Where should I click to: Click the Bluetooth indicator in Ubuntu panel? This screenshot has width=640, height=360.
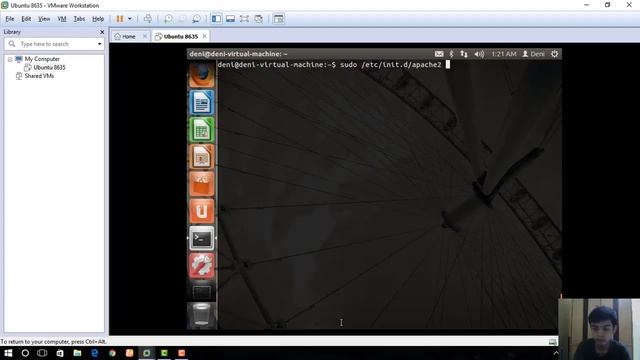(451, 54)
